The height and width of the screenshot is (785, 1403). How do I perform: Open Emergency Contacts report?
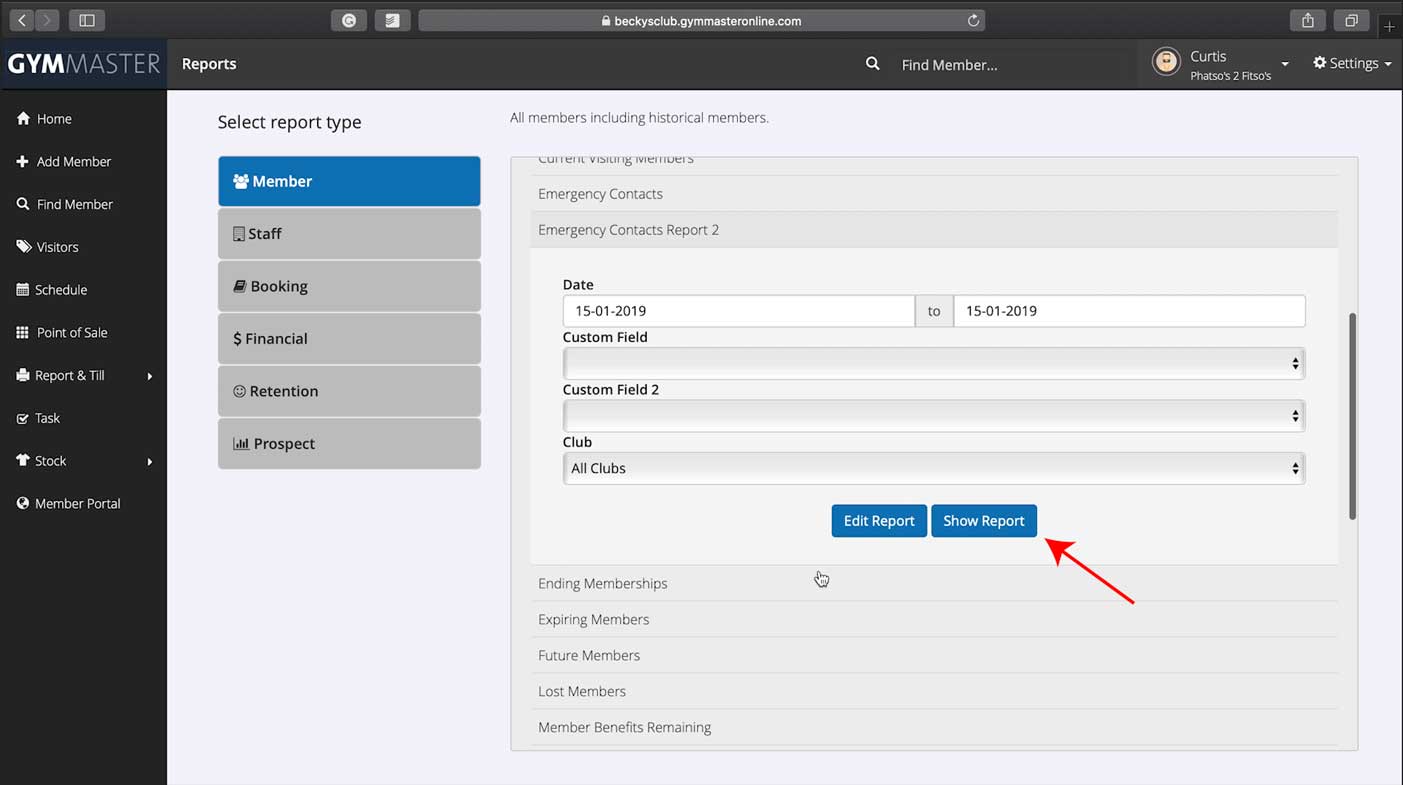(x=934, y=194)
